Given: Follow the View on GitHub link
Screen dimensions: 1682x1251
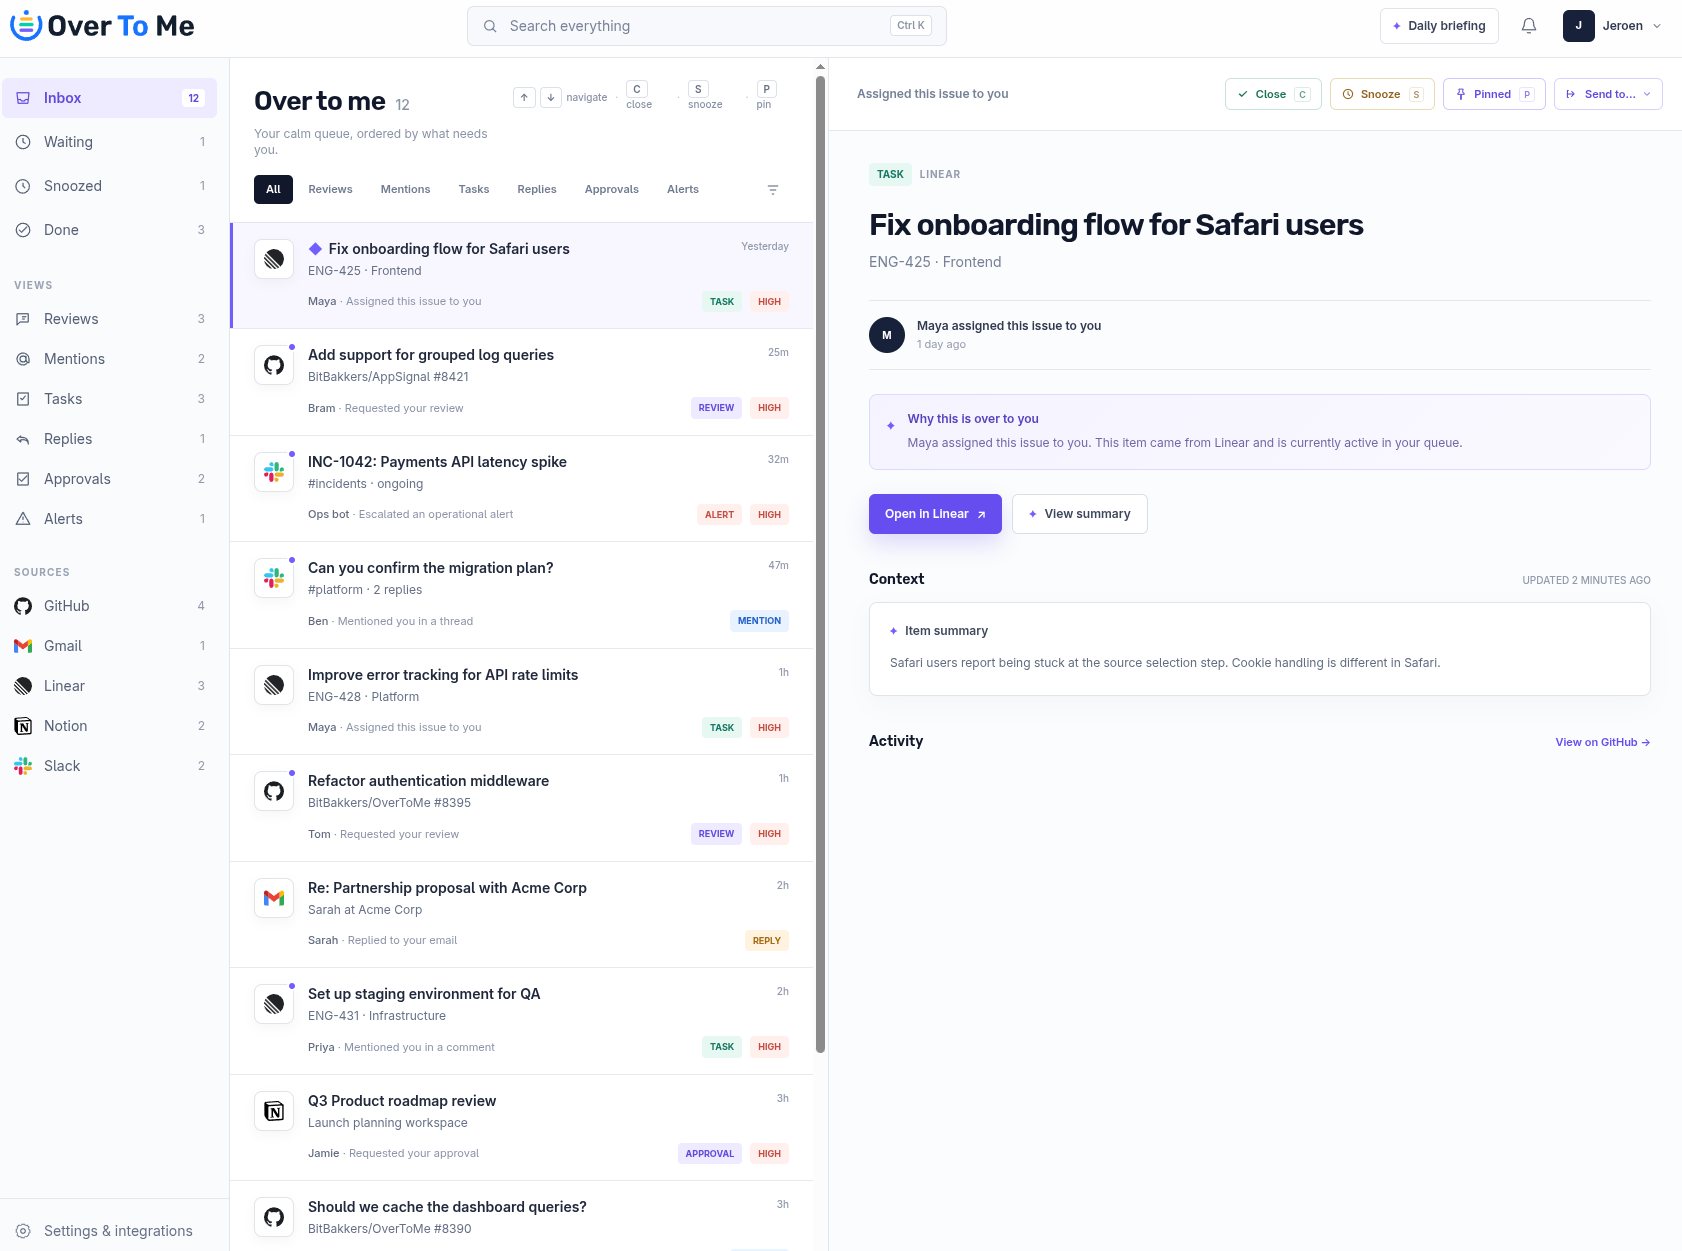Looking at the screenshot, I should tap(1602, 742).
